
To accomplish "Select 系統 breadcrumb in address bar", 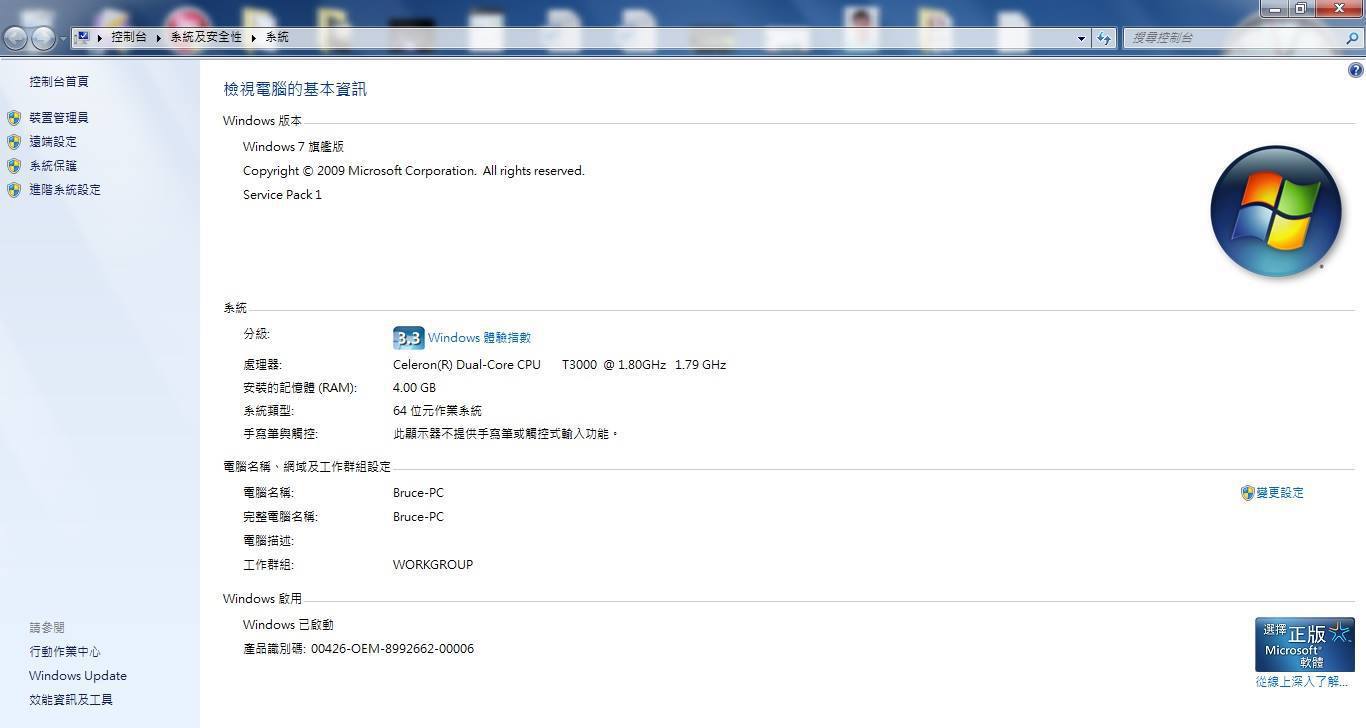I will point(277,37).
